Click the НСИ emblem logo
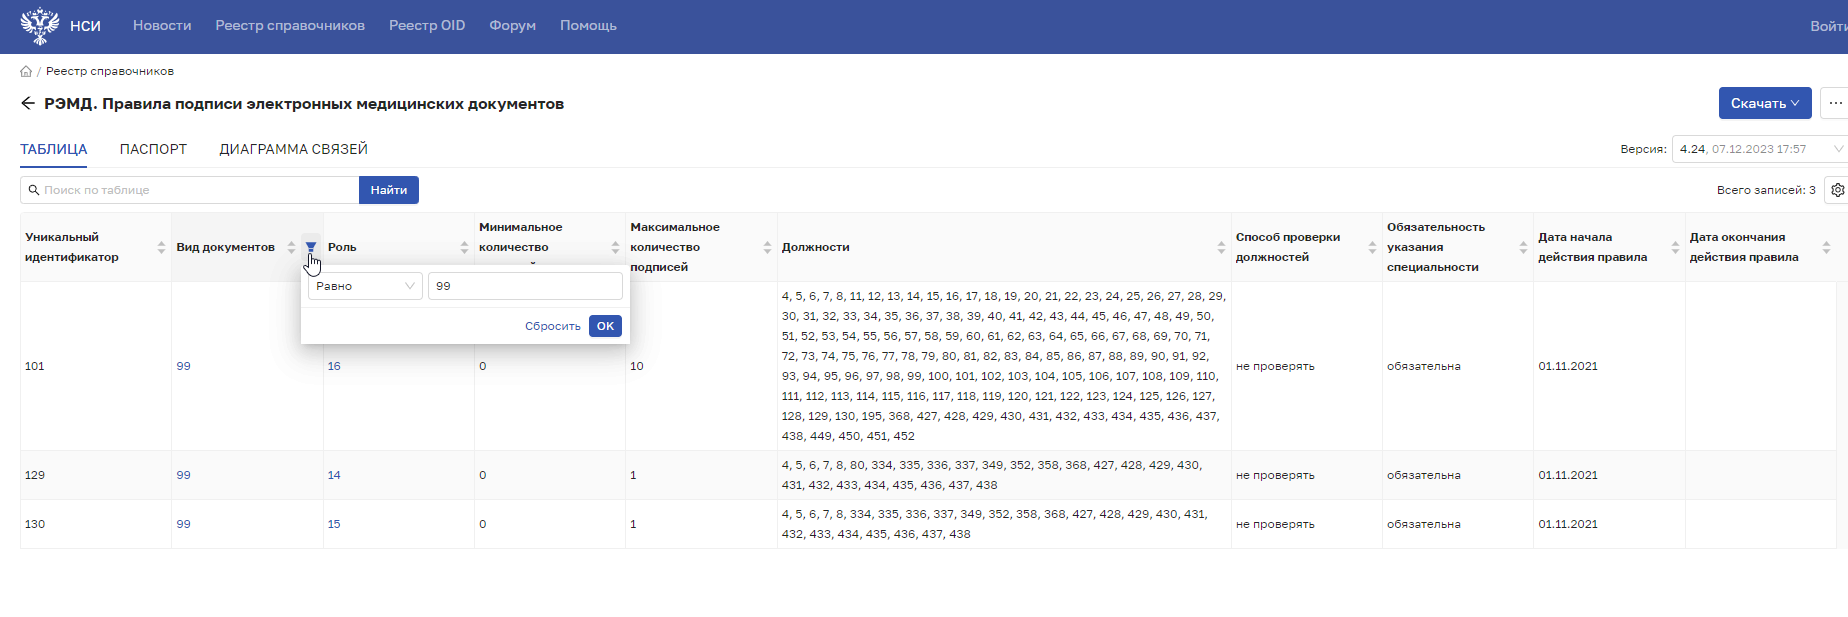 pyautogui.click(x=40, y=26)
